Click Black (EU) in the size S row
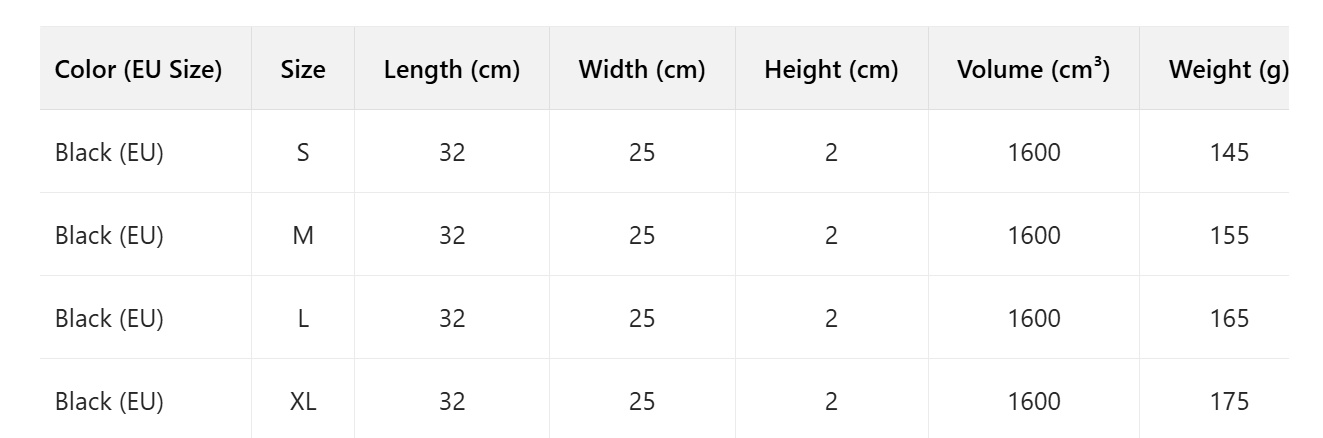Image resolution: width=1323 pixels, height=438 pixels. [x=109, y=153]
